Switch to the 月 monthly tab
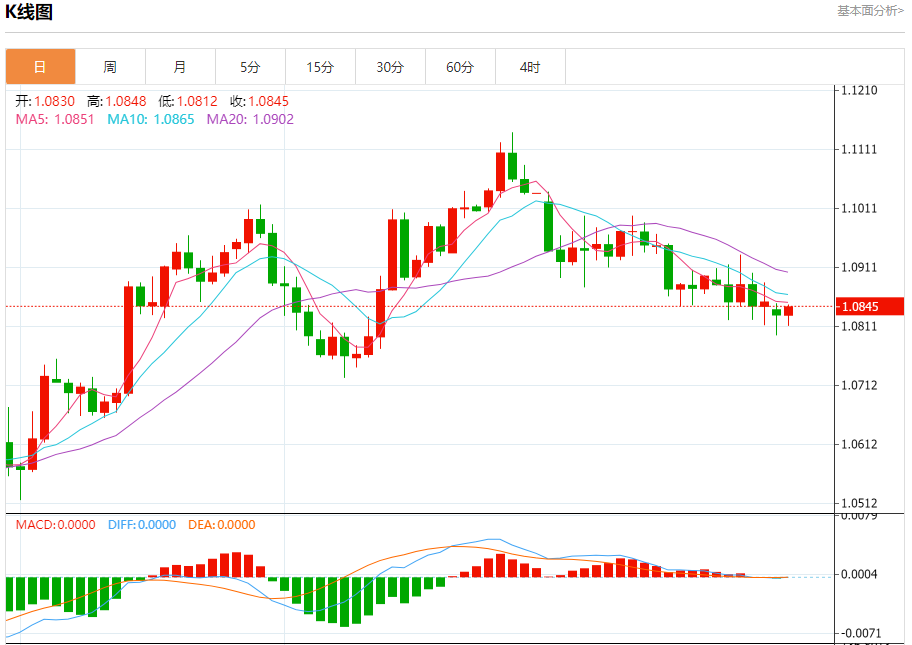Image resolution: width=912 pixels, height=645 pixels. [180, 67]
